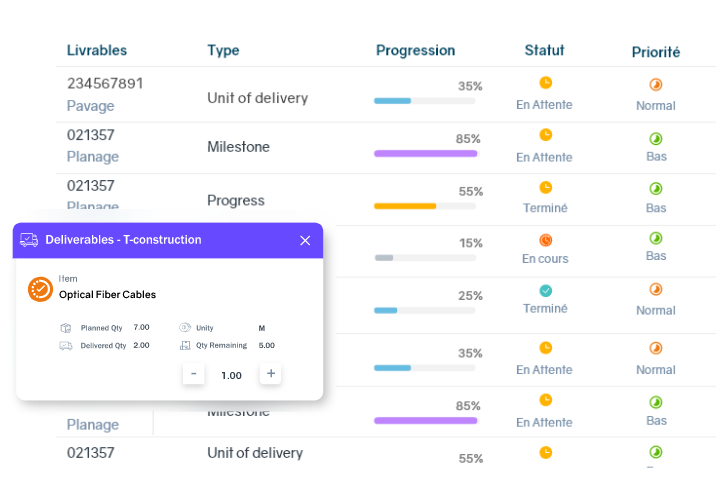
Task: Click the teal checkmark status icon on the 25% row
Action: 545,291
